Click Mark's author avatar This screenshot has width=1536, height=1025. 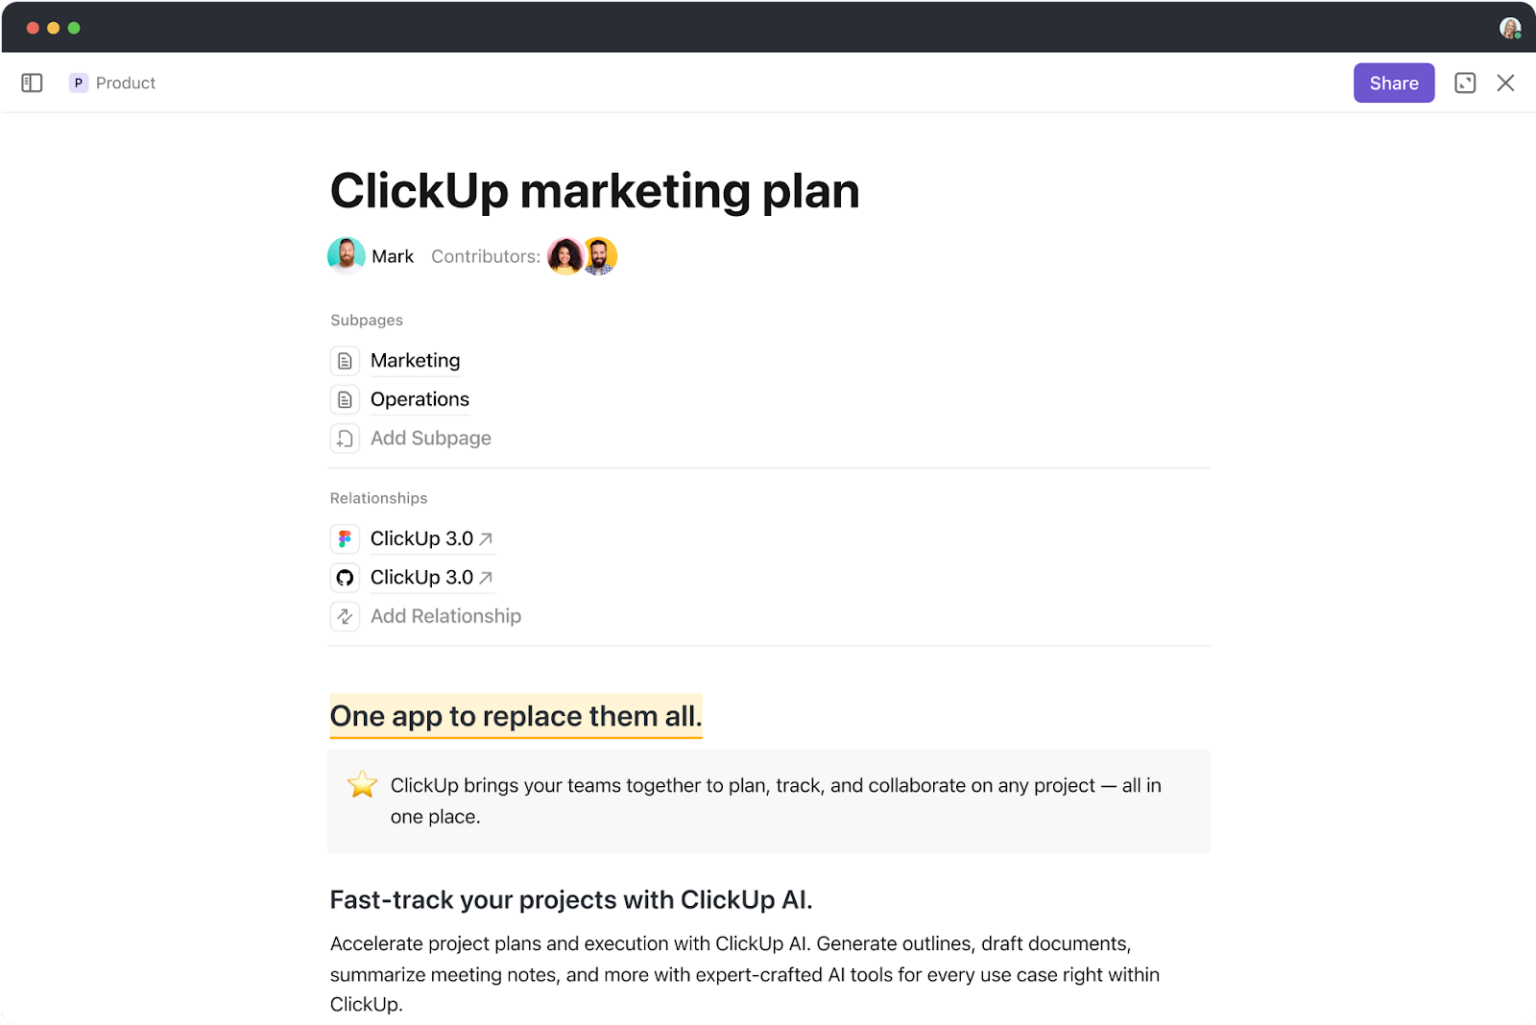coord(346,256)
